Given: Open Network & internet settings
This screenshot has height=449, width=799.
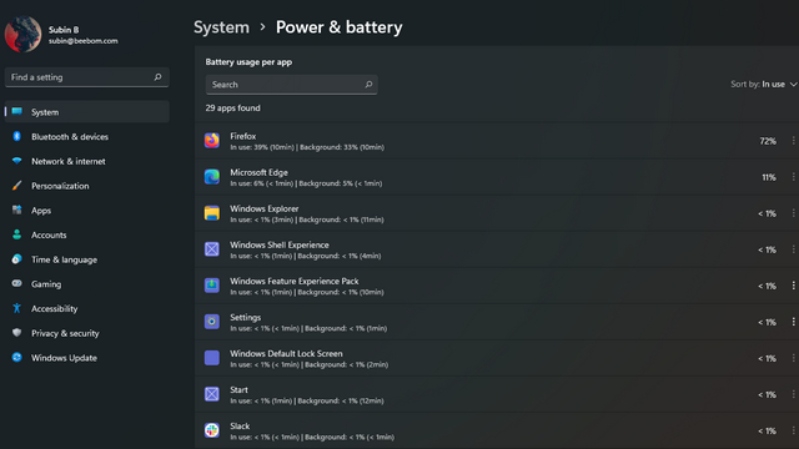Looking at the screenshot, I should coord(87,161).
